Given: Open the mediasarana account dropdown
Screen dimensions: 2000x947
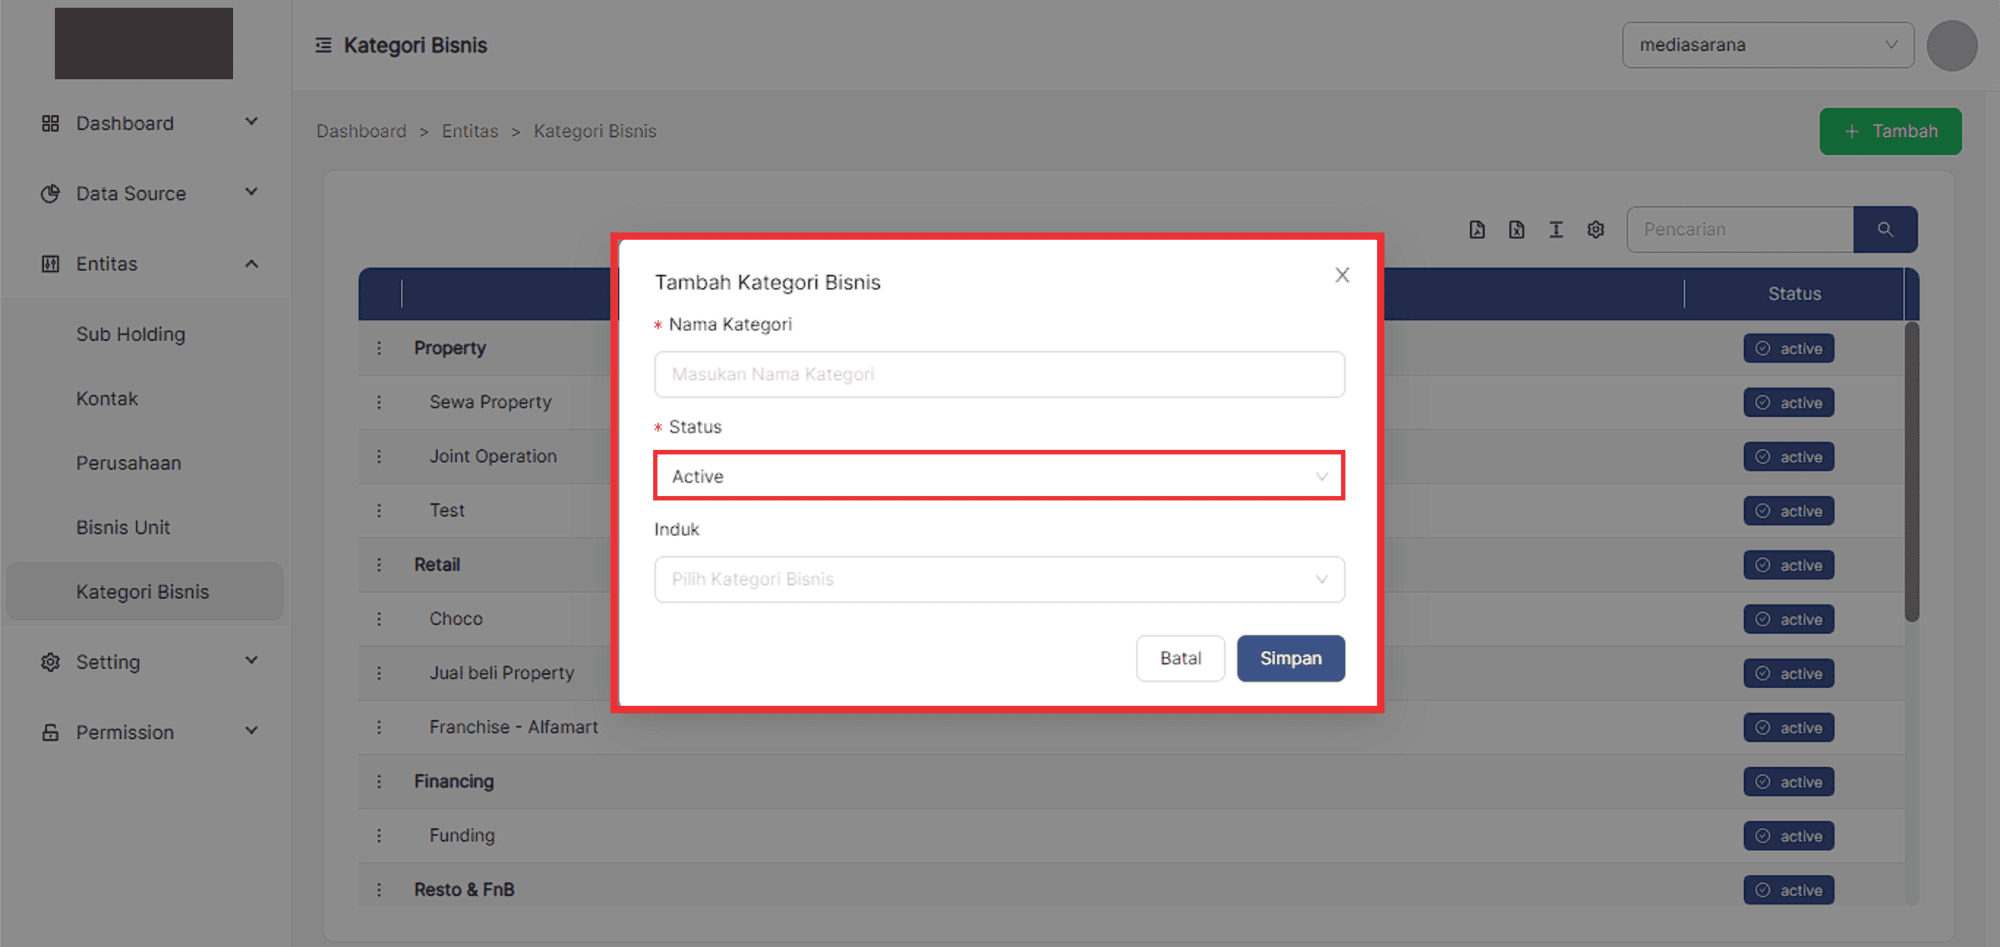Looking at the screenshot, I should coord(1767,45).
